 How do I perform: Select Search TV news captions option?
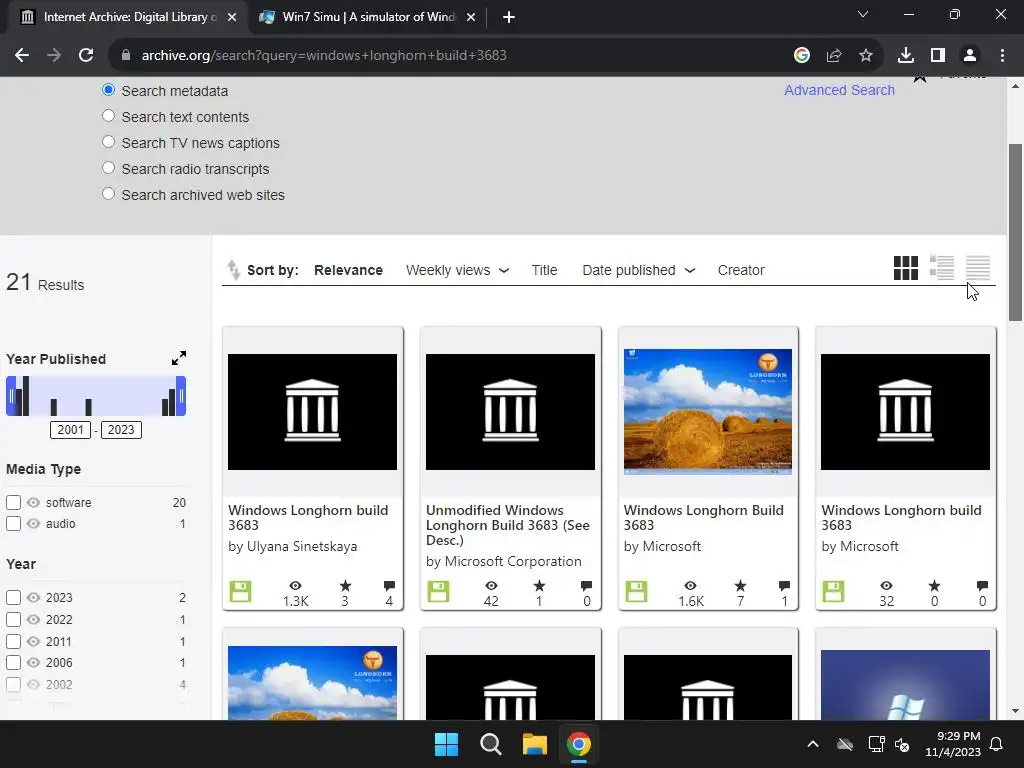pos(108,142)
